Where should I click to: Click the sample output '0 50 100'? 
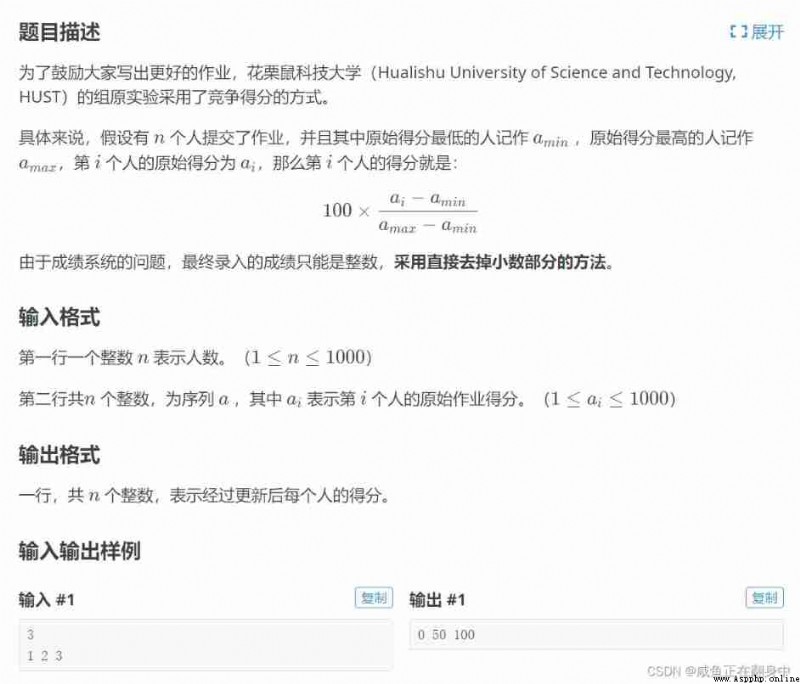pos(446,635)
